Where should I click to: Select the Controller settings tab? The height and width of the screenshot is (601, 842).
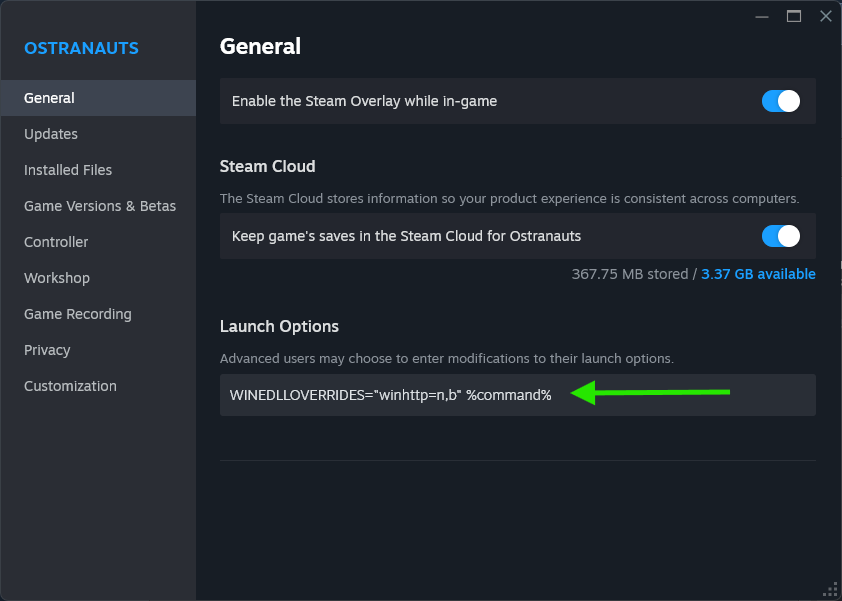click(x=98, y=242)
